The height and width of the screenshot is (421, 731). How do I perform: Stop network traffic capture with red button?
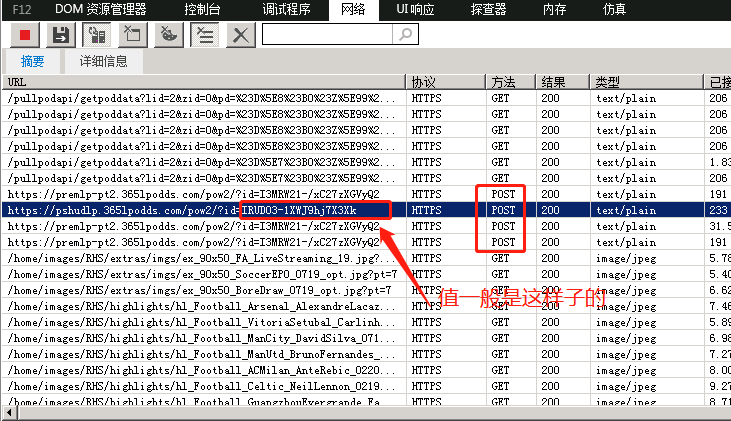point(24,35)
